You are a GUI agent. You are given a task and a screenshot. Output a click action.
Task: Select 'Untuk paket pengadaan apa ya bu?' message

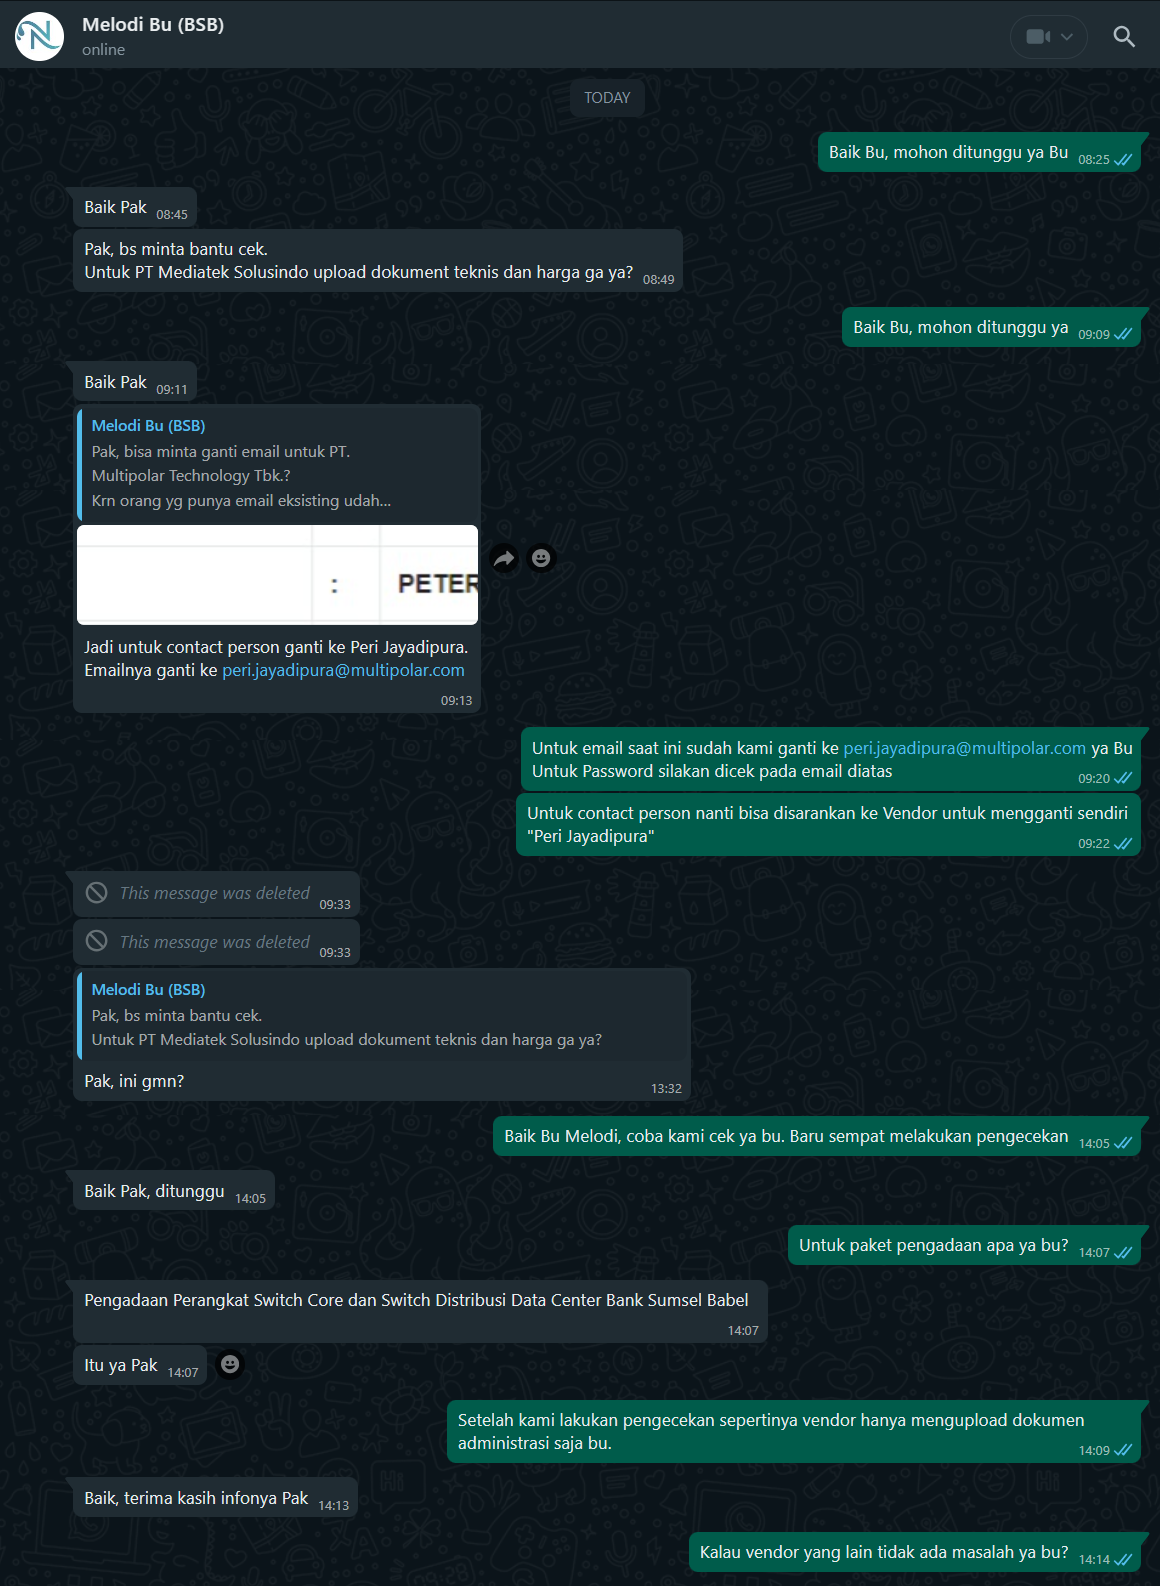tap(964, 1246)
